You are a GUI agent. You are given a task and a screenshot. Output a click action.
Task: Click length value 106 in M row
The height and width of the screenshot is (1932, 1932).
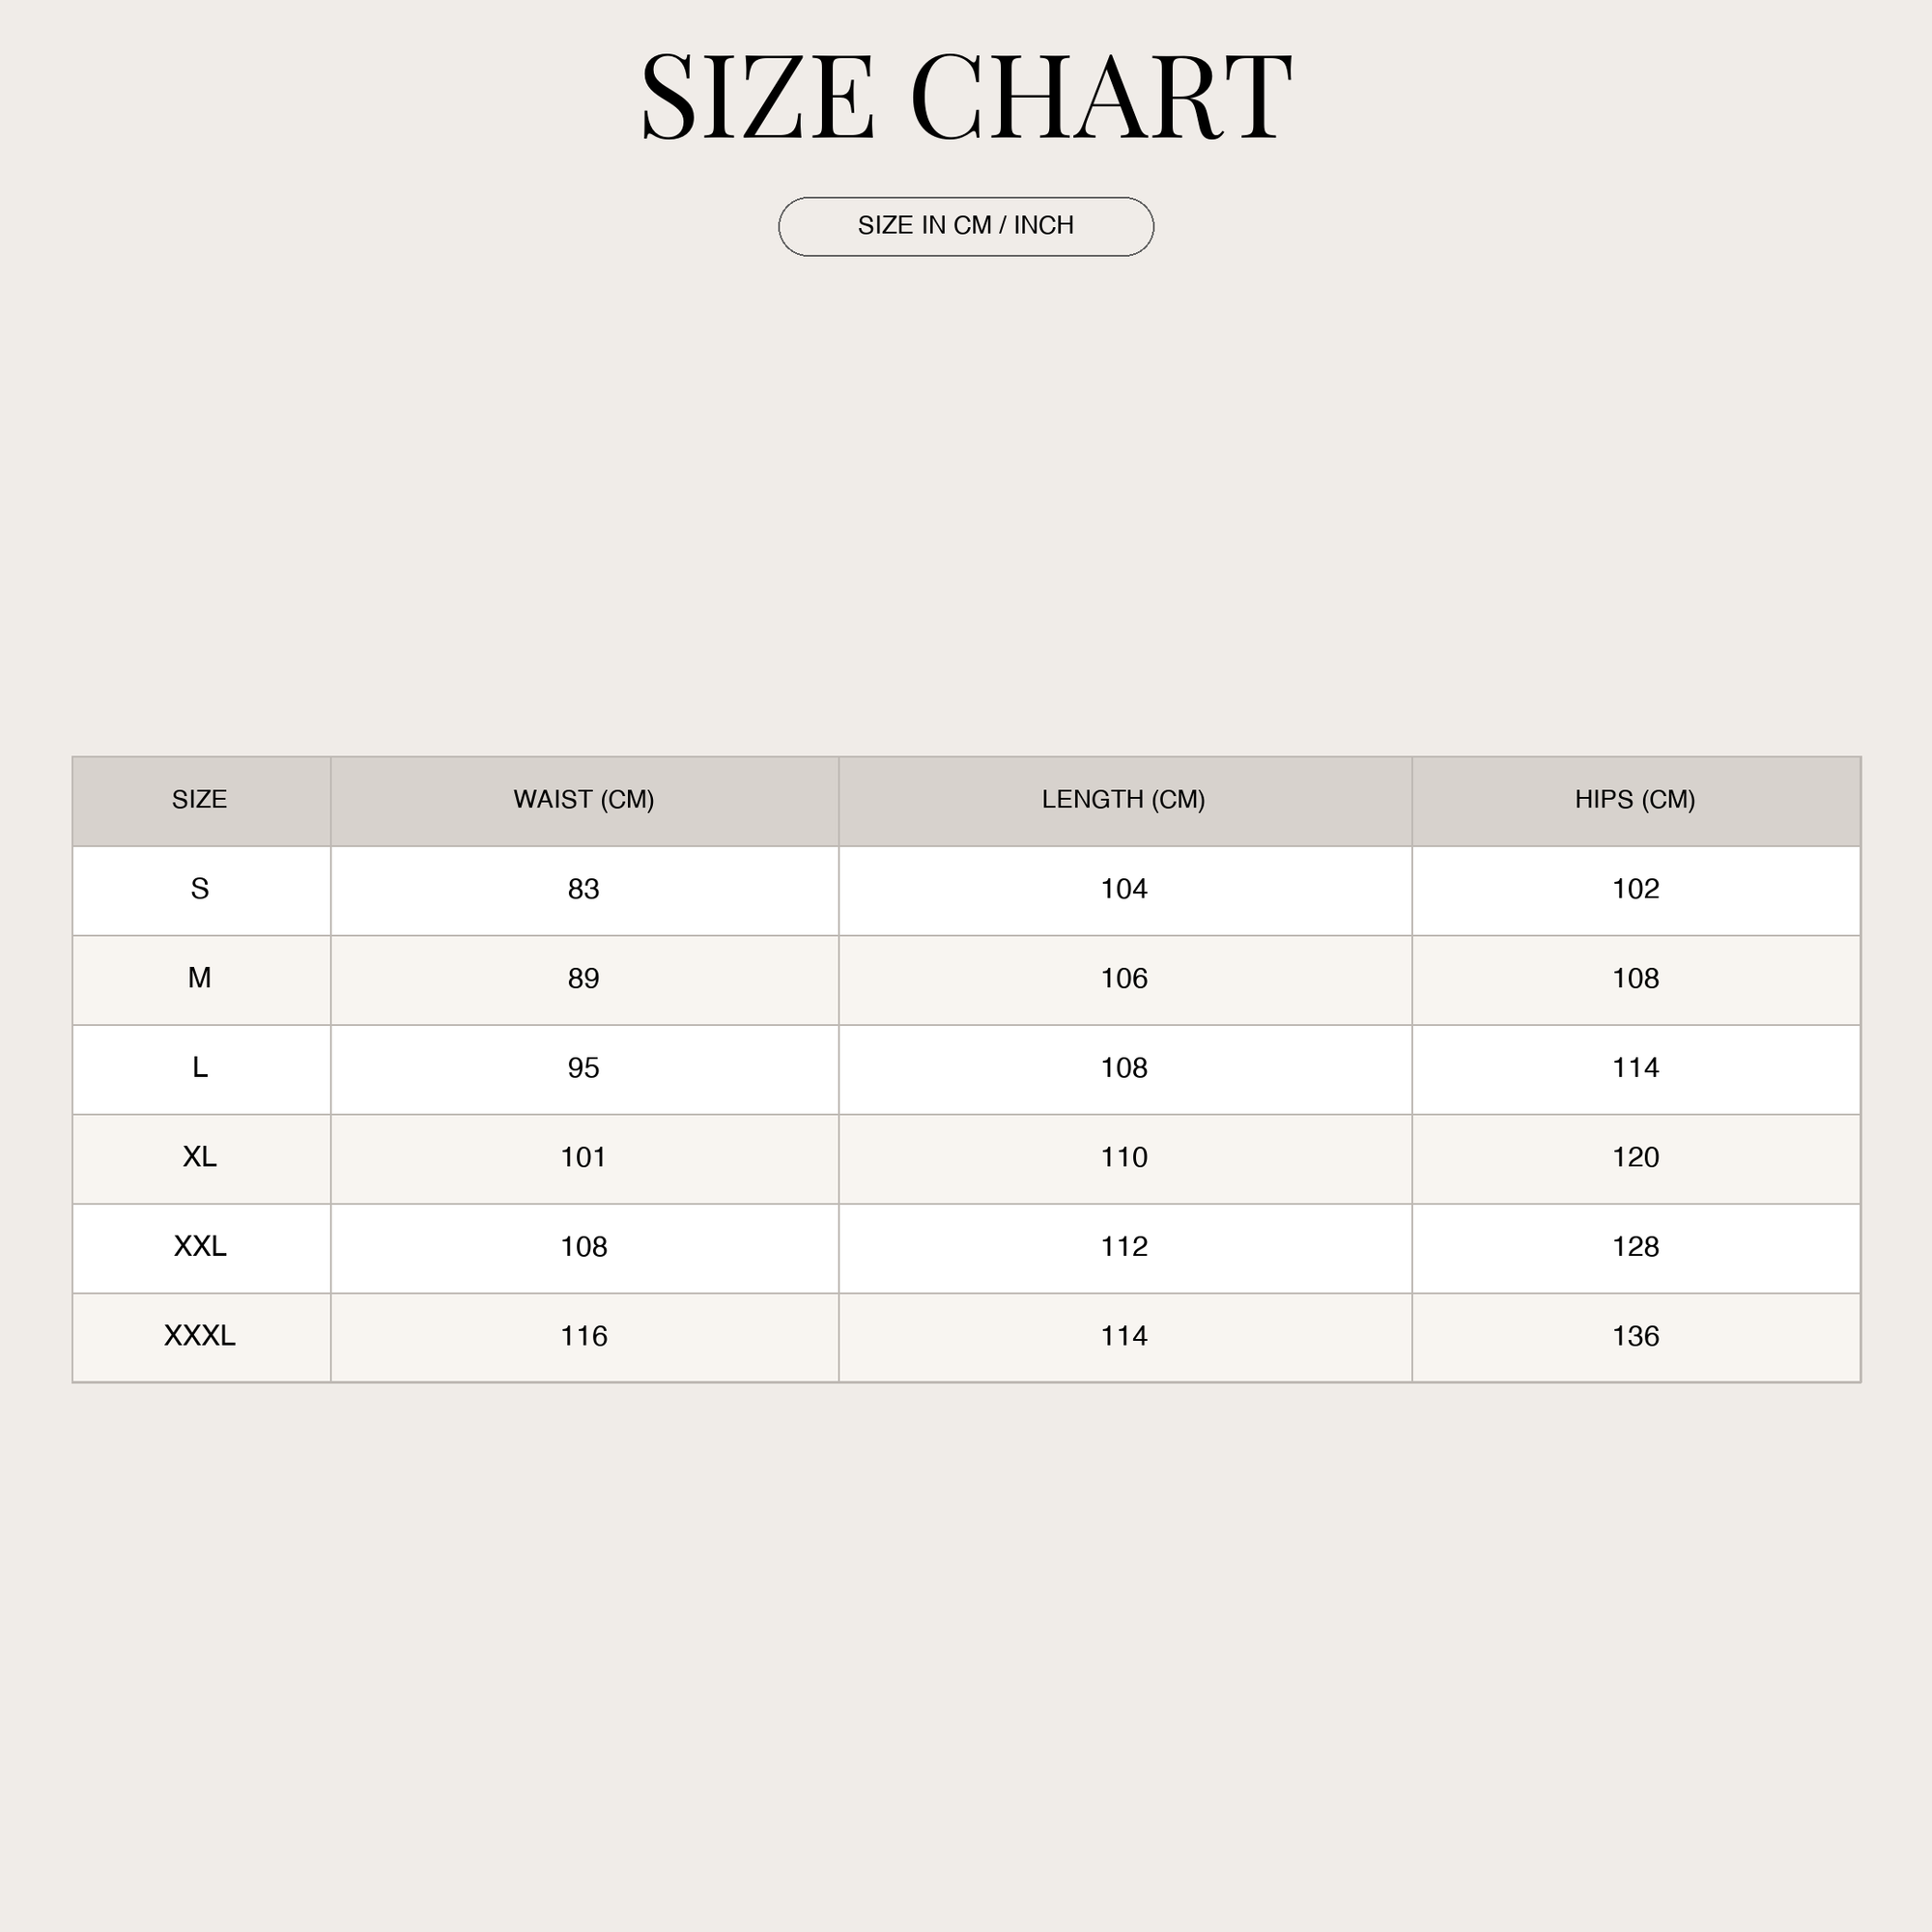pos(1124,978)
